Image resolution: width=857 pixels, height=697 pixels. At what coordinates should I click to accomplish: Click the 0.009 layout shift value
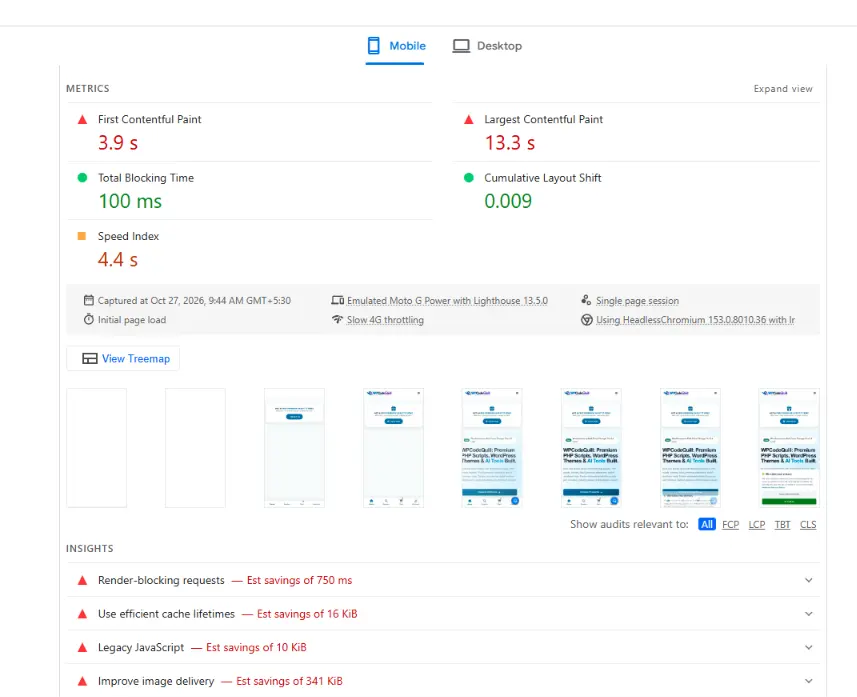pyautogui.click(x=508, y=201)
